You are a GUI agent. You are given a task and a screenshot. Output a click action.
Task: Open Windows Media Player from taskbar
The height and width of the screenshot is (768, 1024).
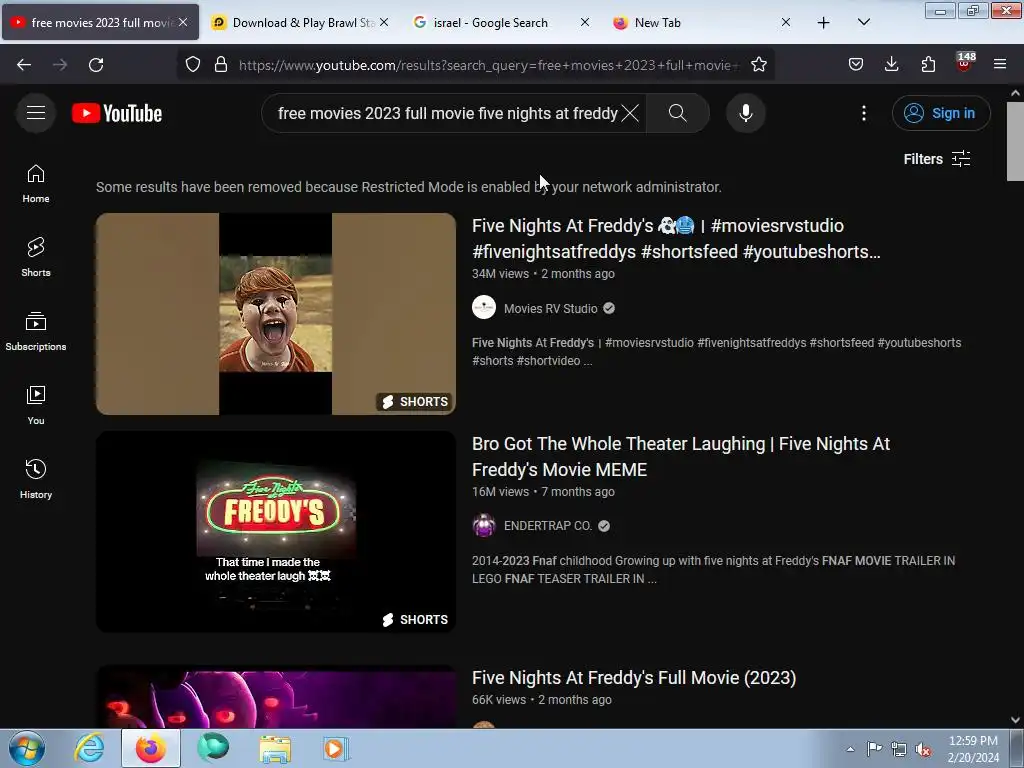[x=336, y=748]
